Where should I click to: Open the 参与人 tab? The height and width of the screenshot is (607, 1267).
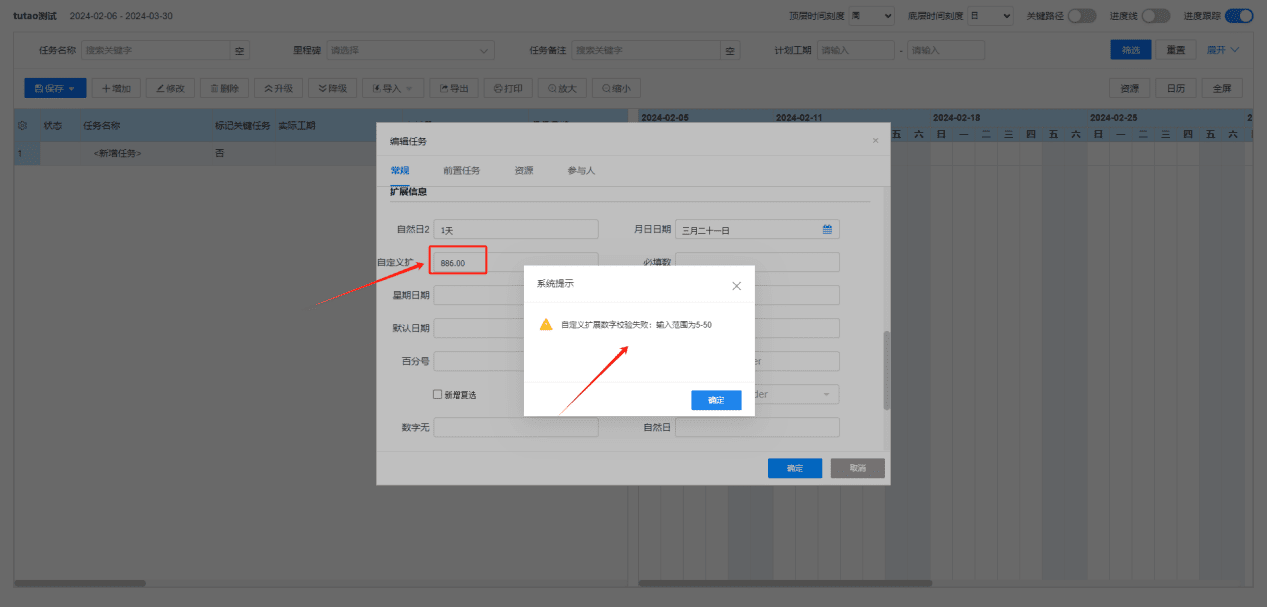point(581,171)
